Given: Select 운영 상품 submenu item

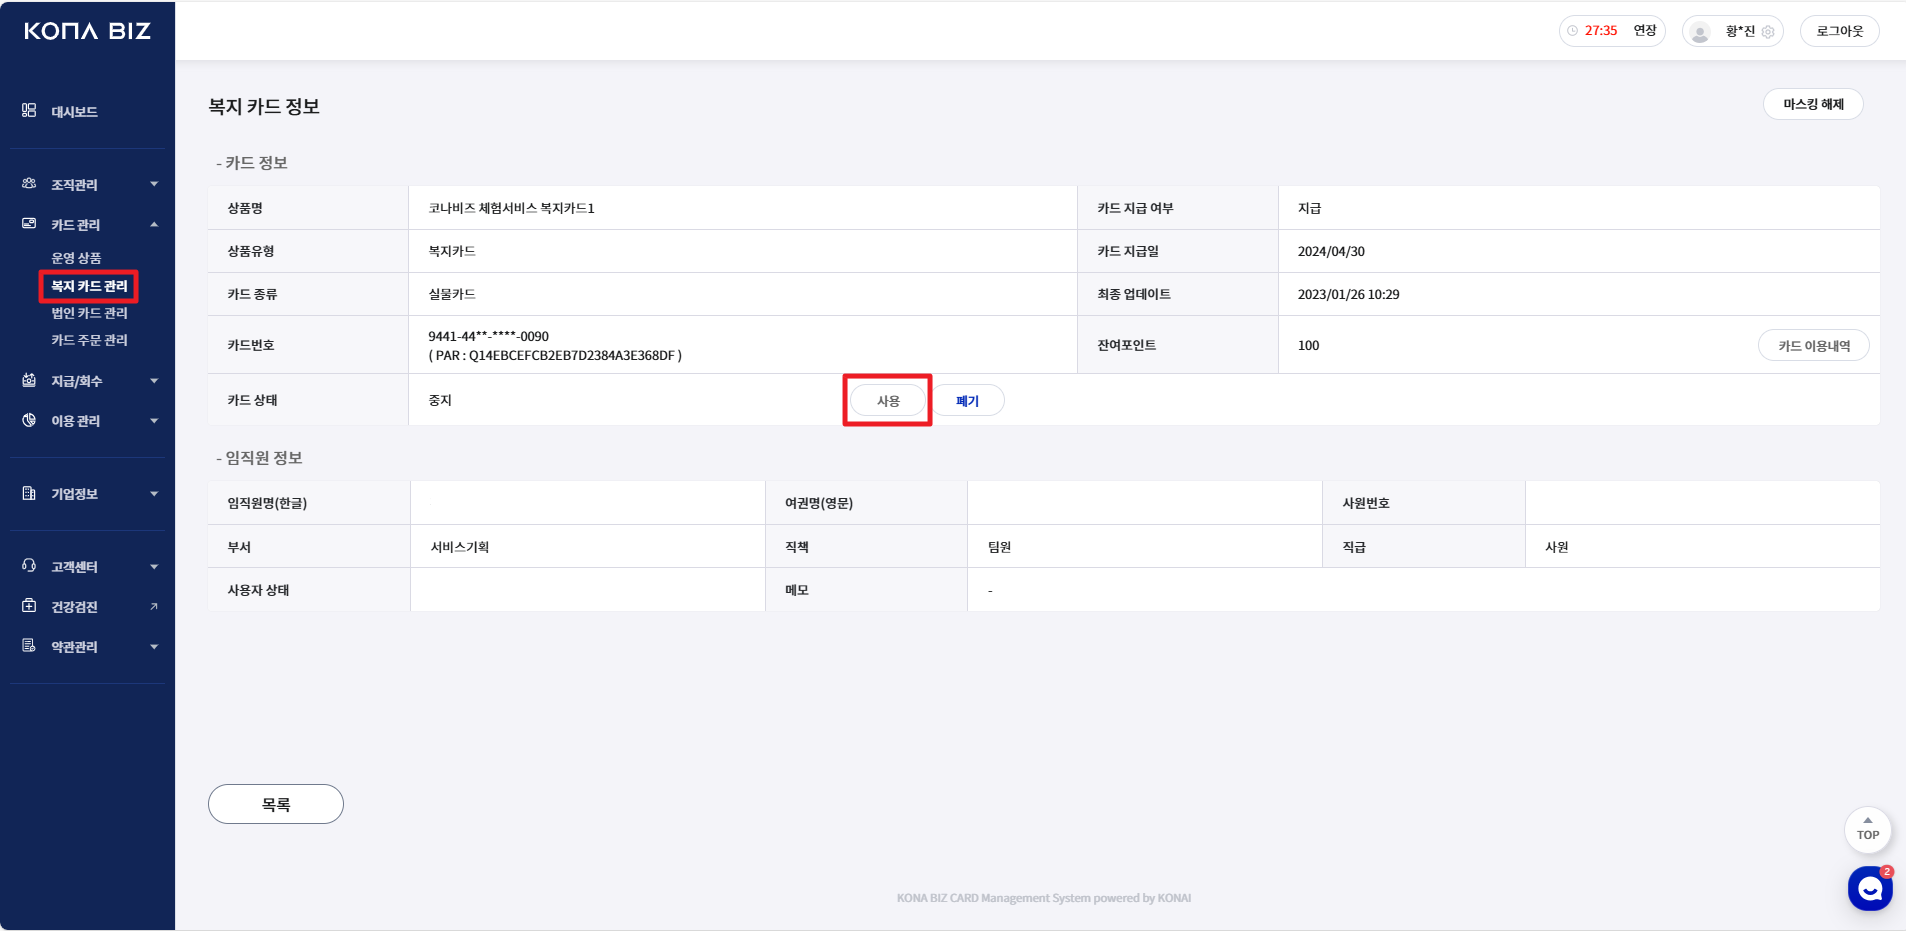Looking at the screenshot, I should point(76,258).
